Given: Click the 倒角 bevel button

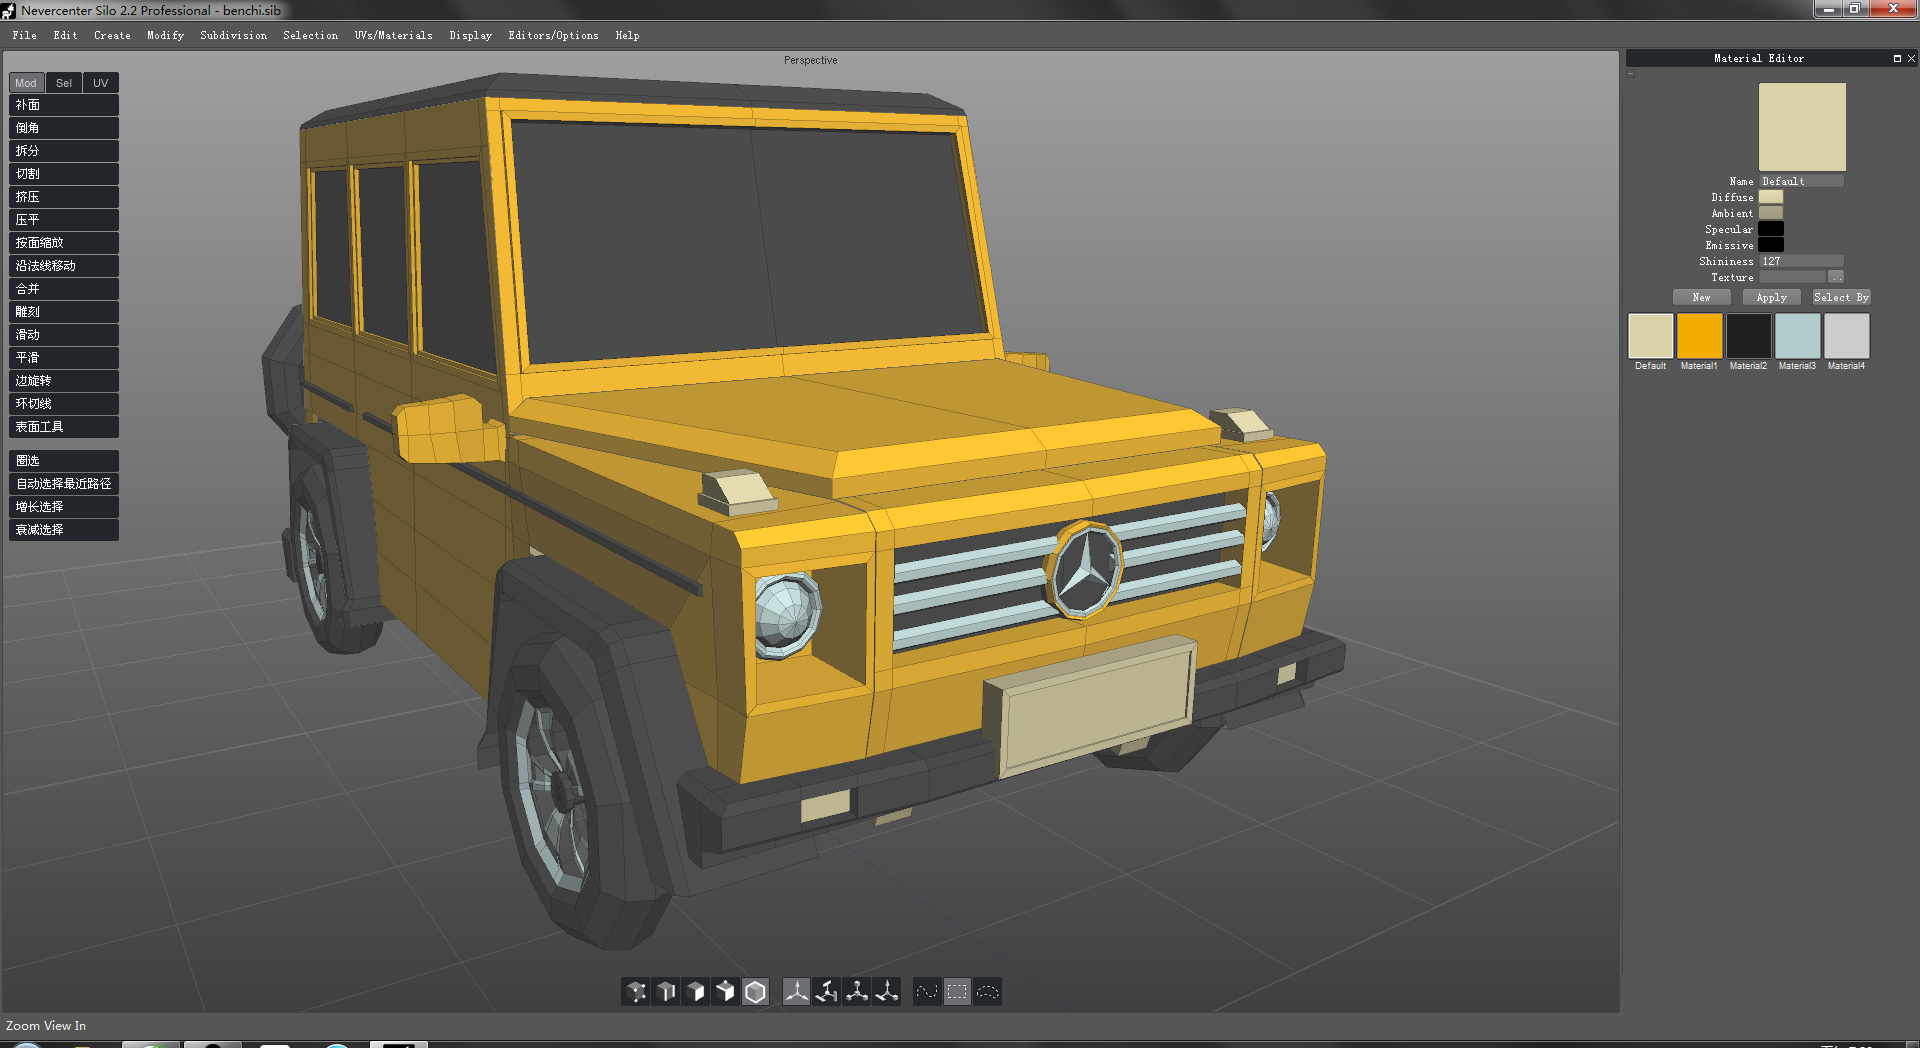Looking at the screenshot, I should [64, 128].
